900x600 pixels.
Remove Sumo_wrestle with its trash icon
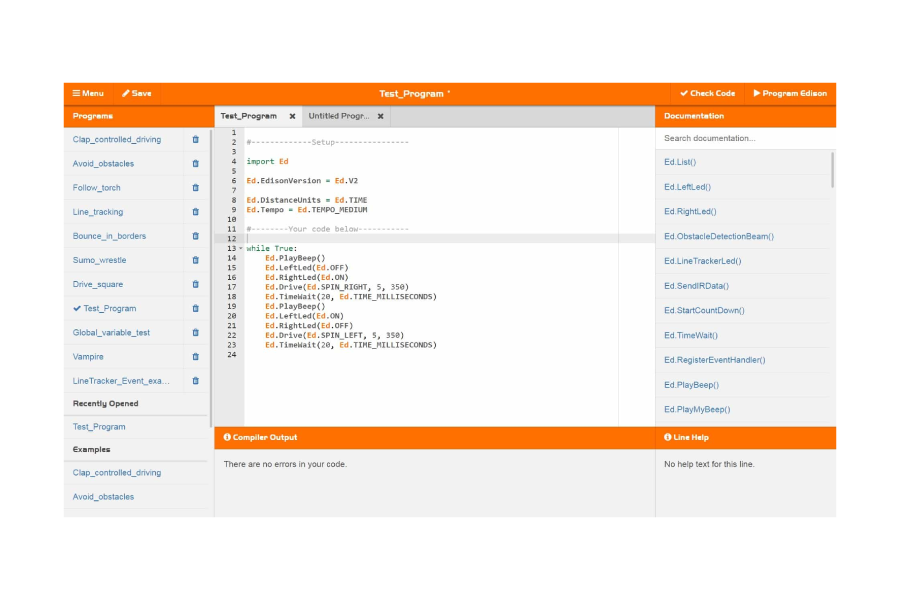[x=195, y=260]
